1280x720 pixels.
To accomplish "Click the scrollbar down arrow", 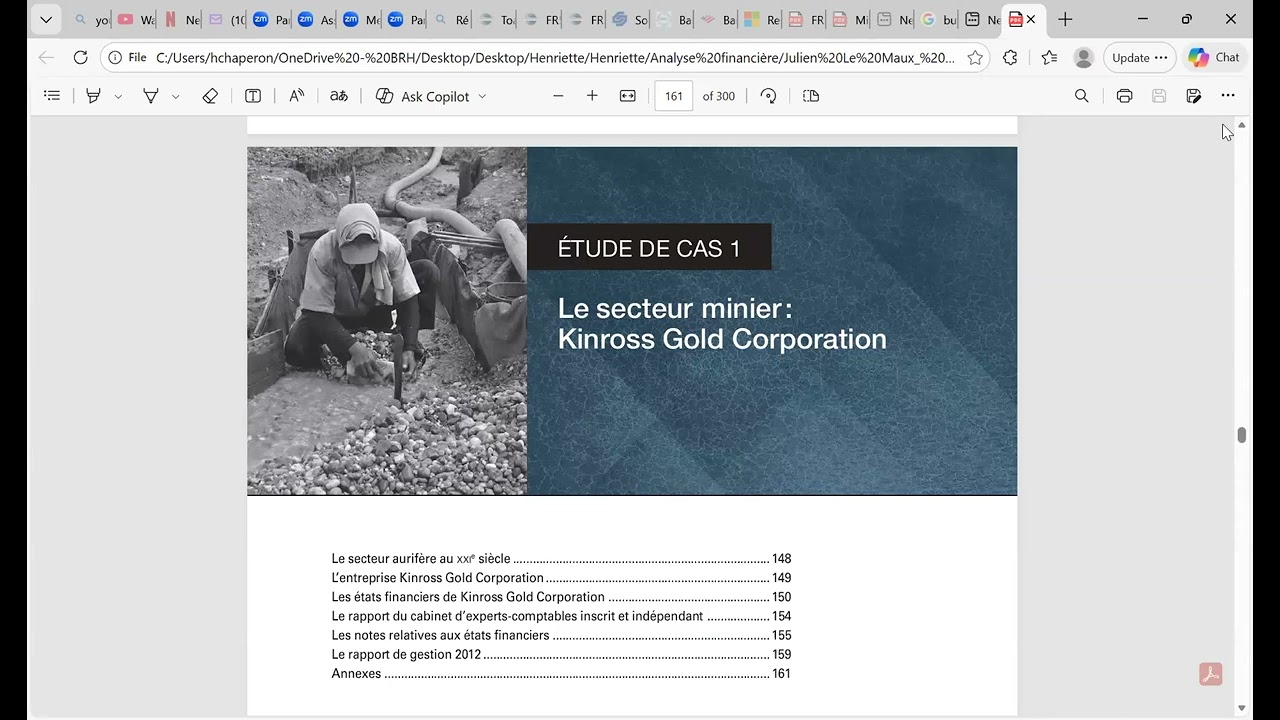I will pos(1242,708).
